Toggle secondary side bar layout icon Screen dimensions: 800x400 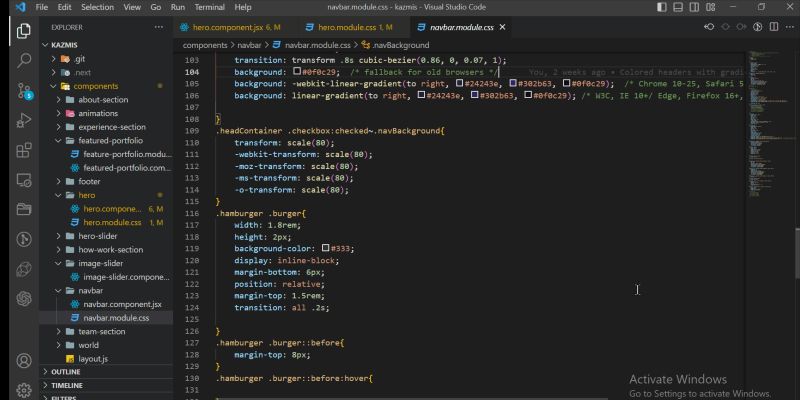(x=694, y=7)
